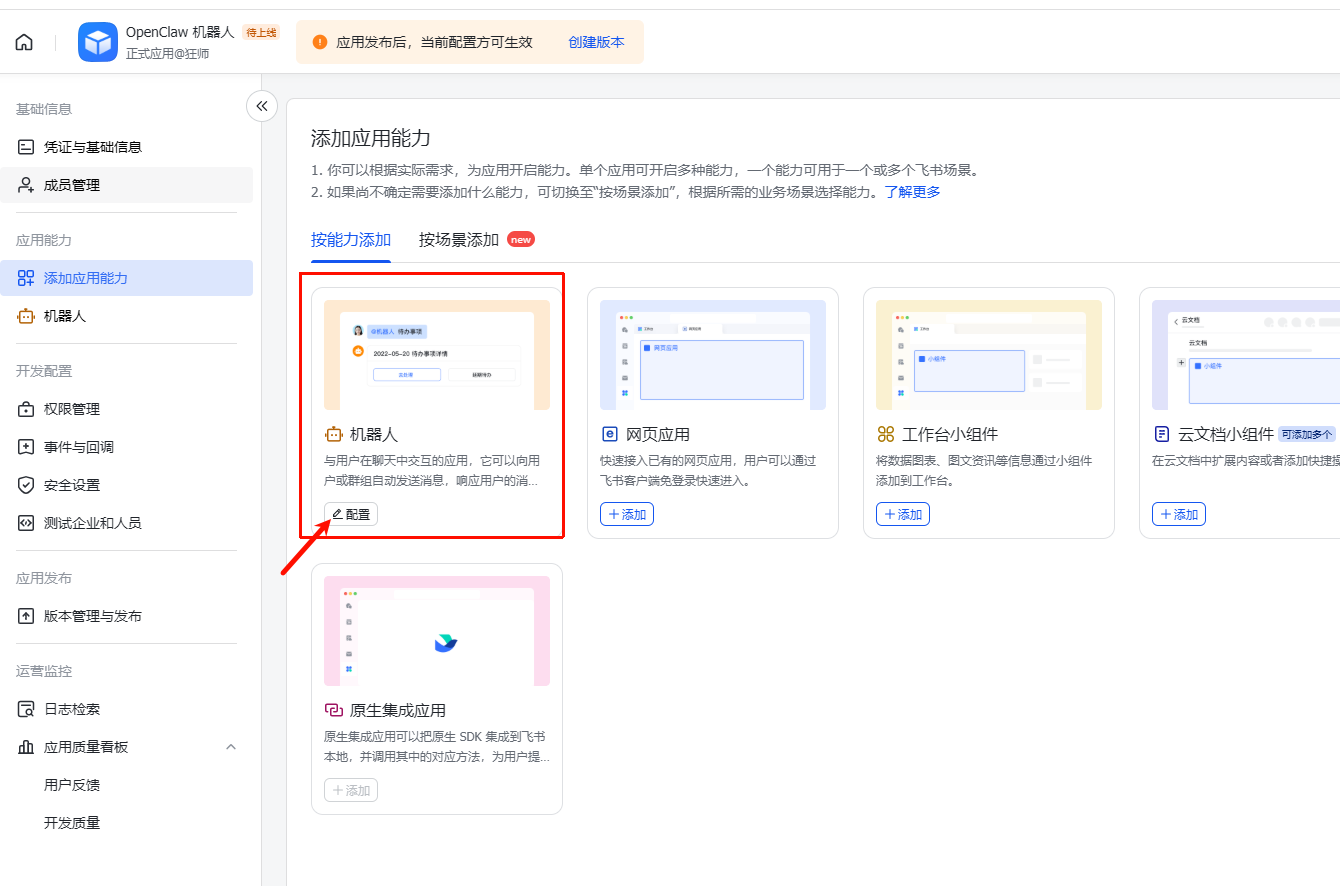
Task: Click 添加 on the 工作台小组件 card
Action: (x=903, y=514)
